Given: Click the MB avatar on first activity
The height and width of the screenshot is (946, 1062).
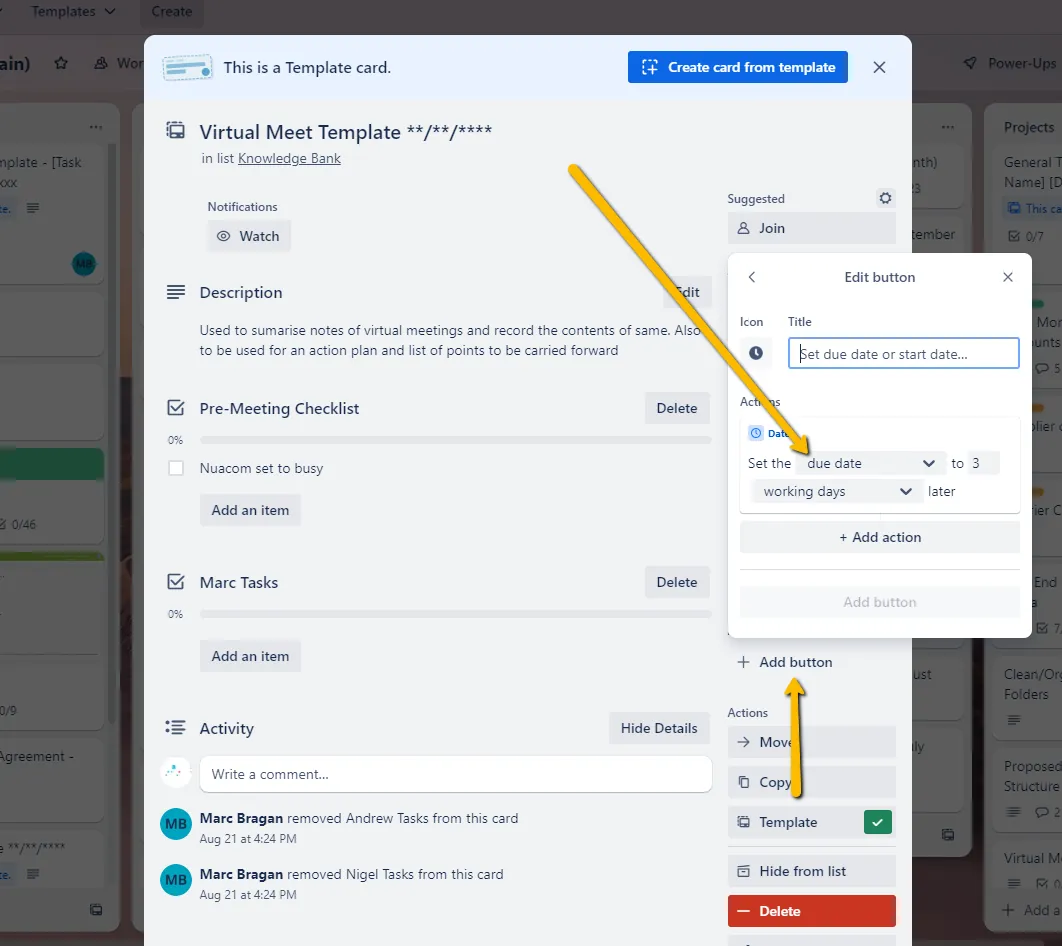Looking at the screenshot, I should (x=175, y=824).
